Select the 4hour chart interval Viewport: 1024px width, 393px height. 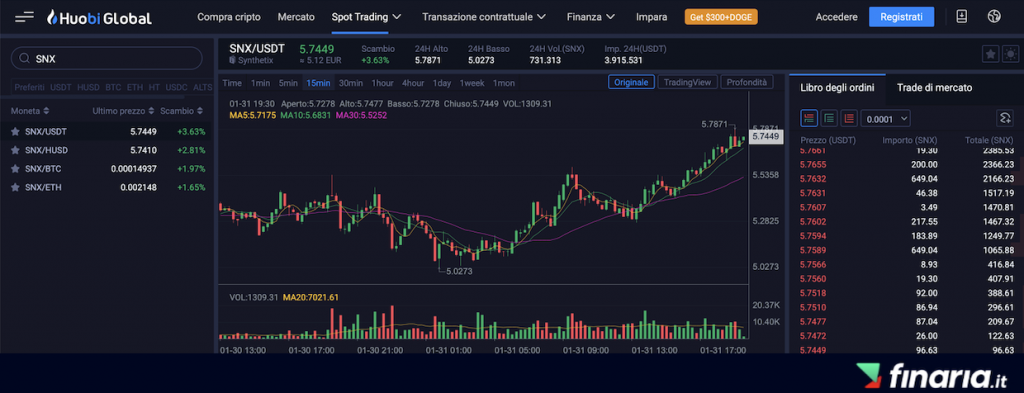[413, 83]
